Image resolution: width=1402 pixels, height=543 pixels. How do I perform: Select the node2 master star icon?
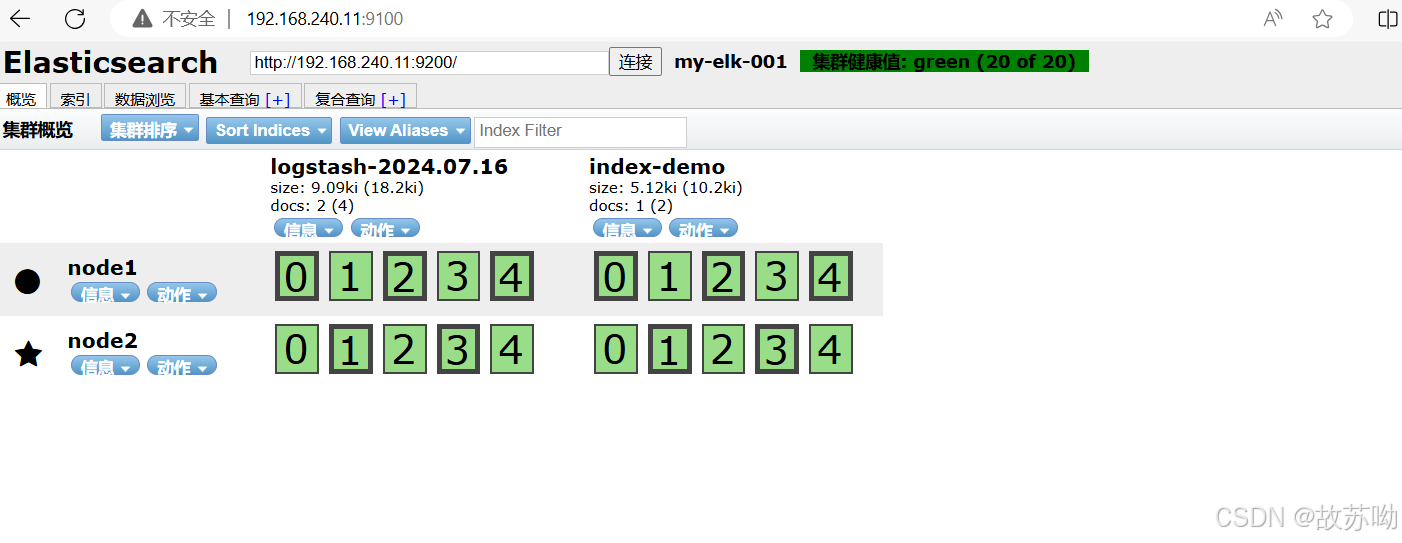28,353
